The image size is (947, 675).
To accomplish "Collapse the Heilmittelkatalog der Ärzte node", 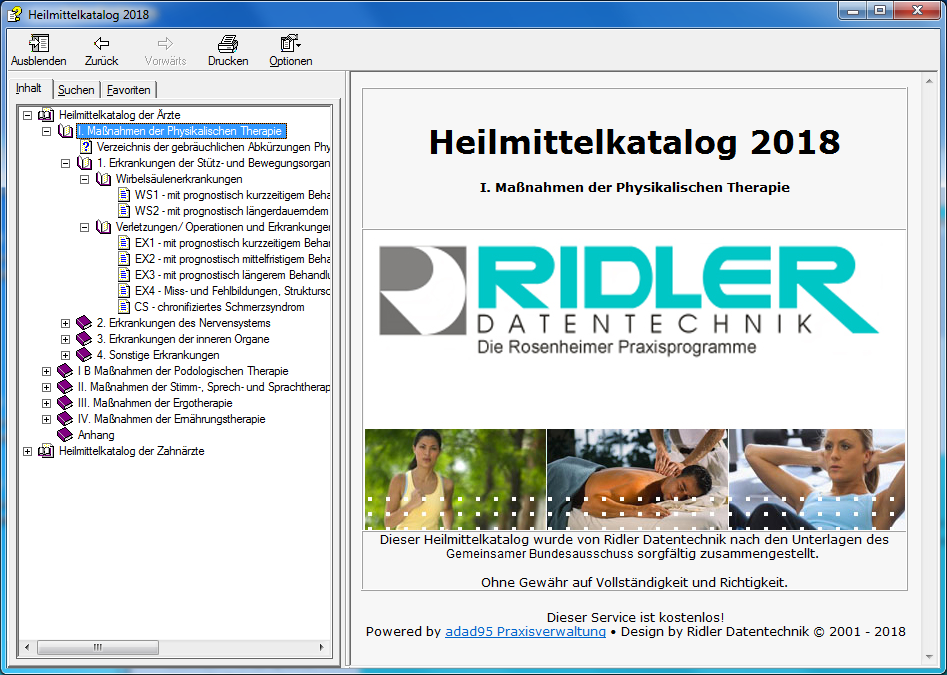I will pos(27,115).
